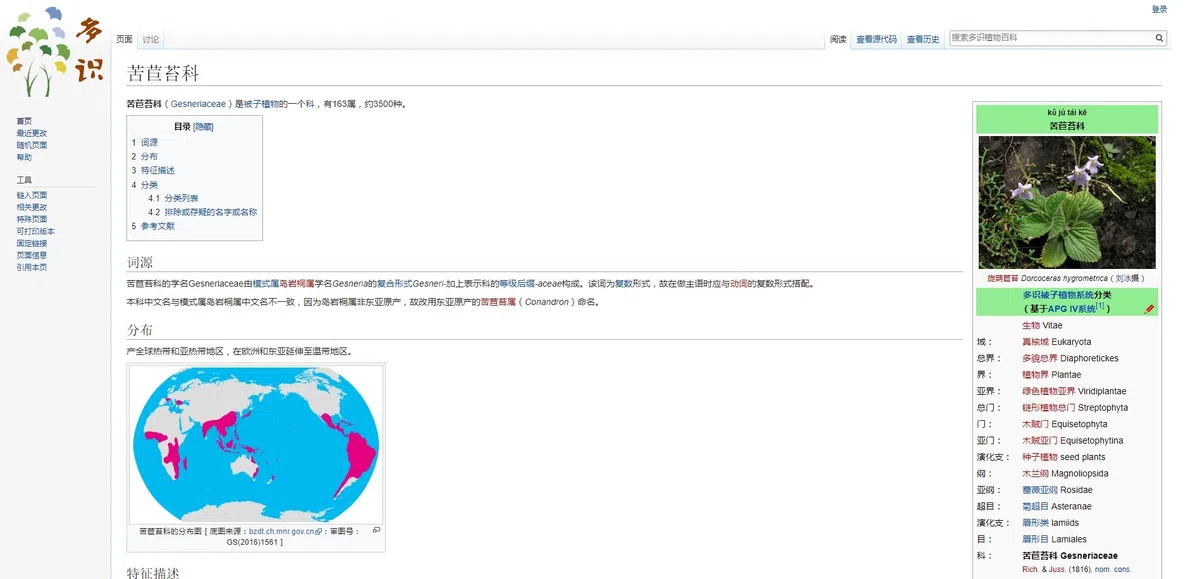Open the 页面 tab
Image resolution: width=1200 pixels, height=579 pixels.
point(124,40)
